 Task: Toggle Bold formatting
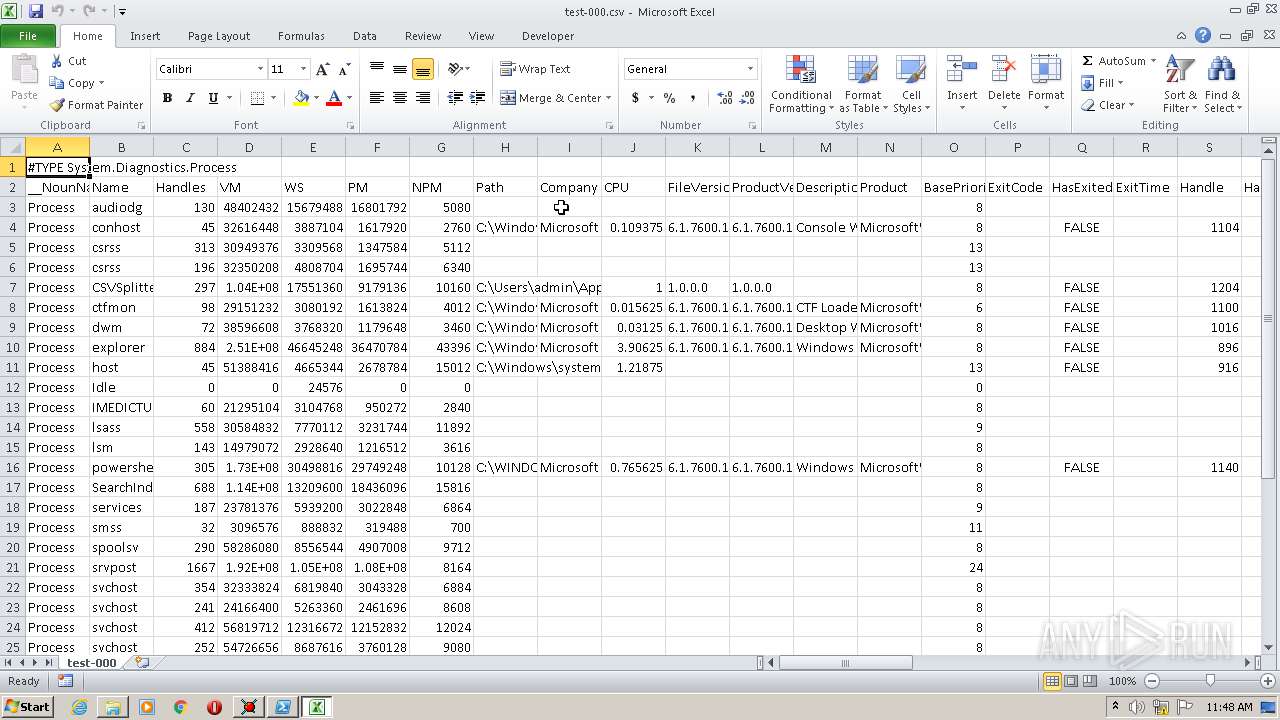167,98
